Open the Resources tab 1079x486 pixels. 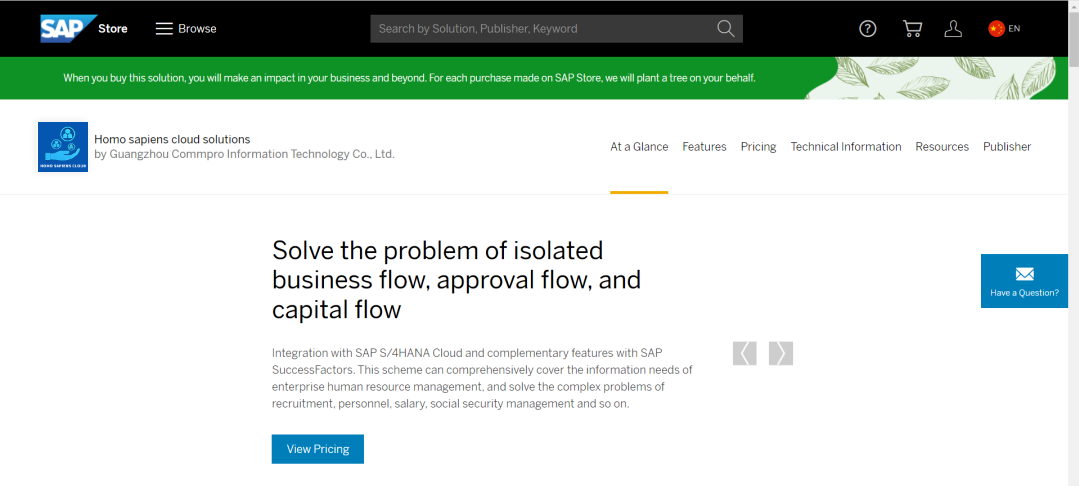click(x=942, y=147)
